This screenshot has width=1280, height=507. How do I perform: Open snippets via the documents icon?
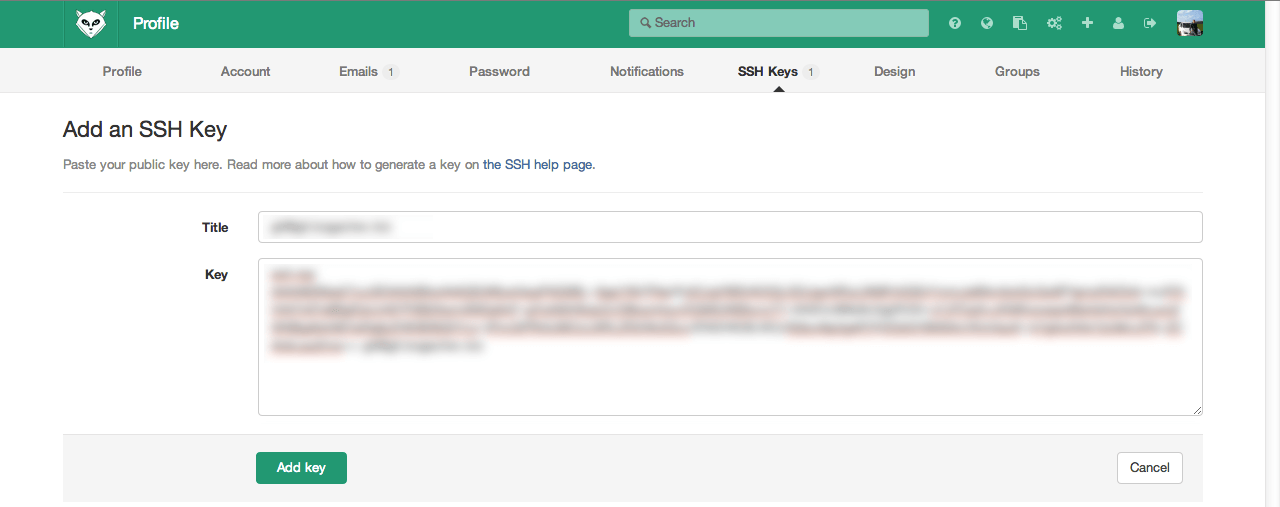pos(1020,23)
